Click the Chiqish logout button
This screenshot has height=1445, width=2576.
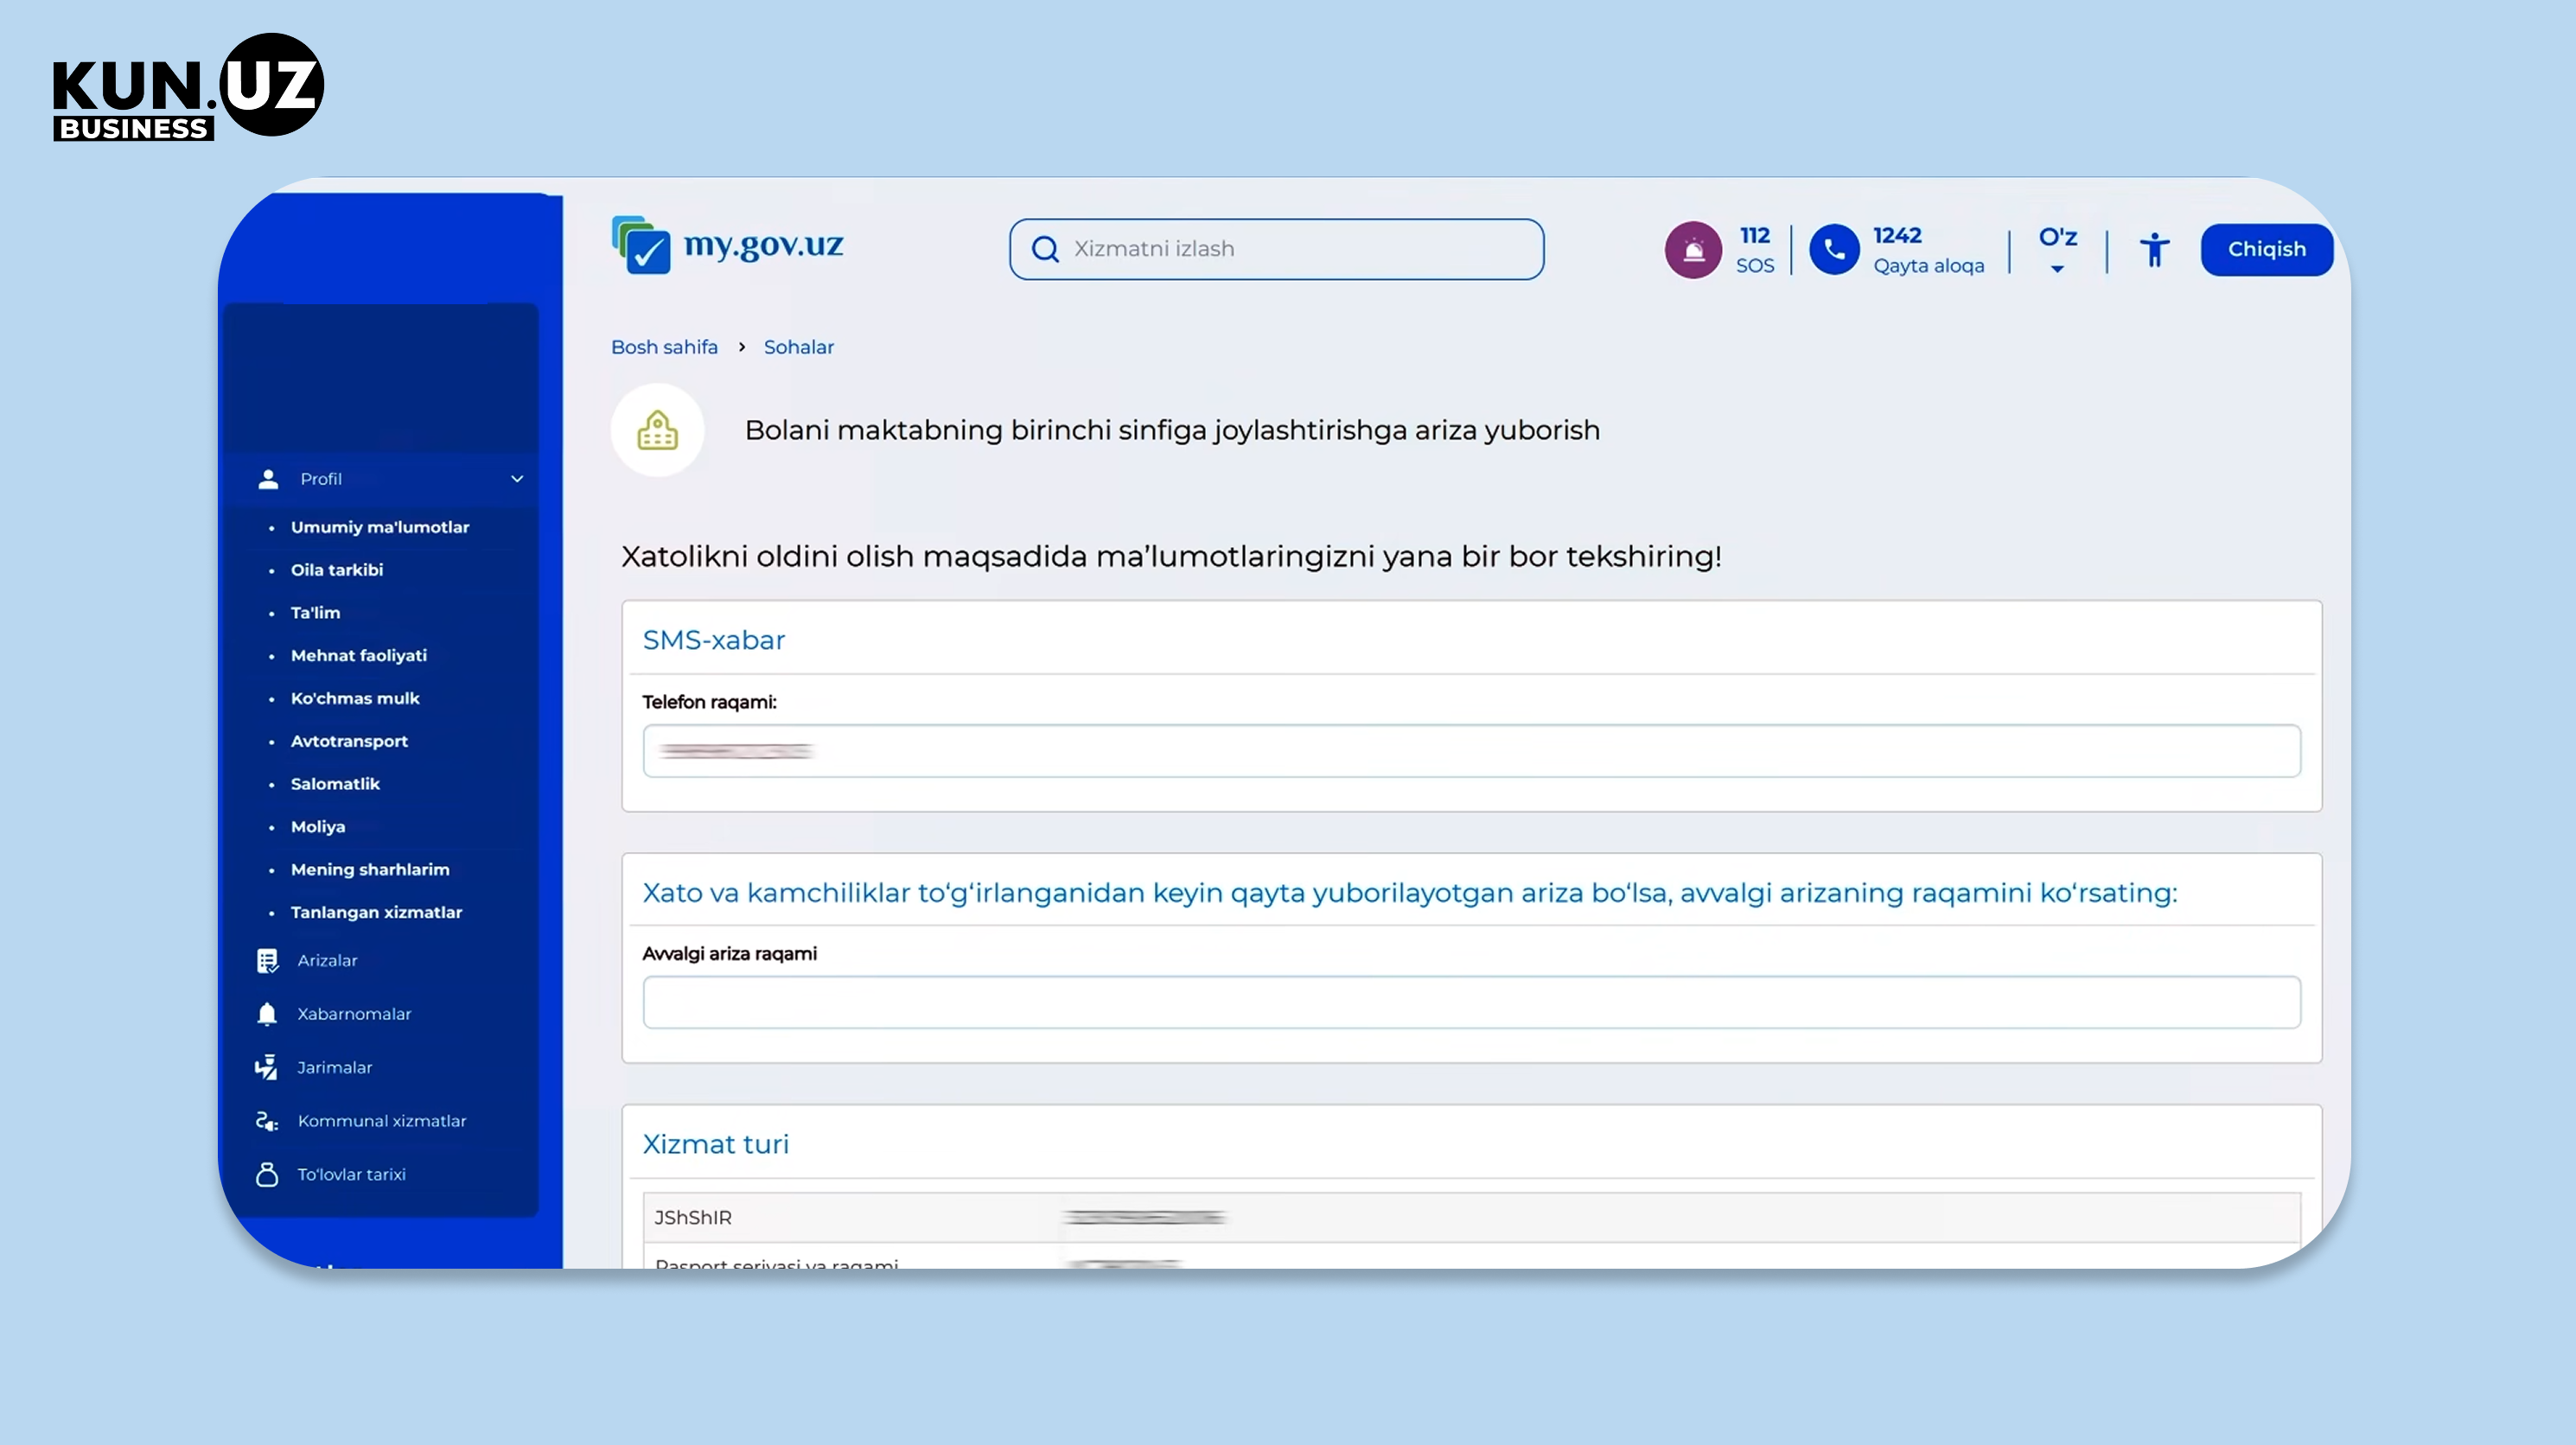tap(2266, 249)
